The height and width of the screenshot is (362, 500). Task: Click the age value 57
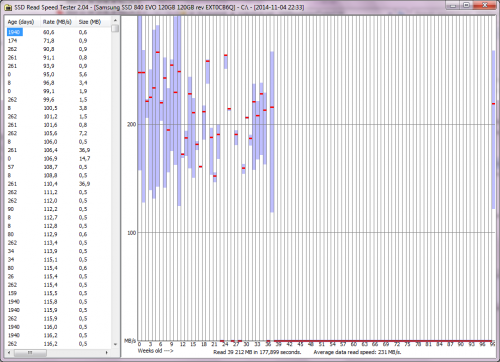(11, 167)
